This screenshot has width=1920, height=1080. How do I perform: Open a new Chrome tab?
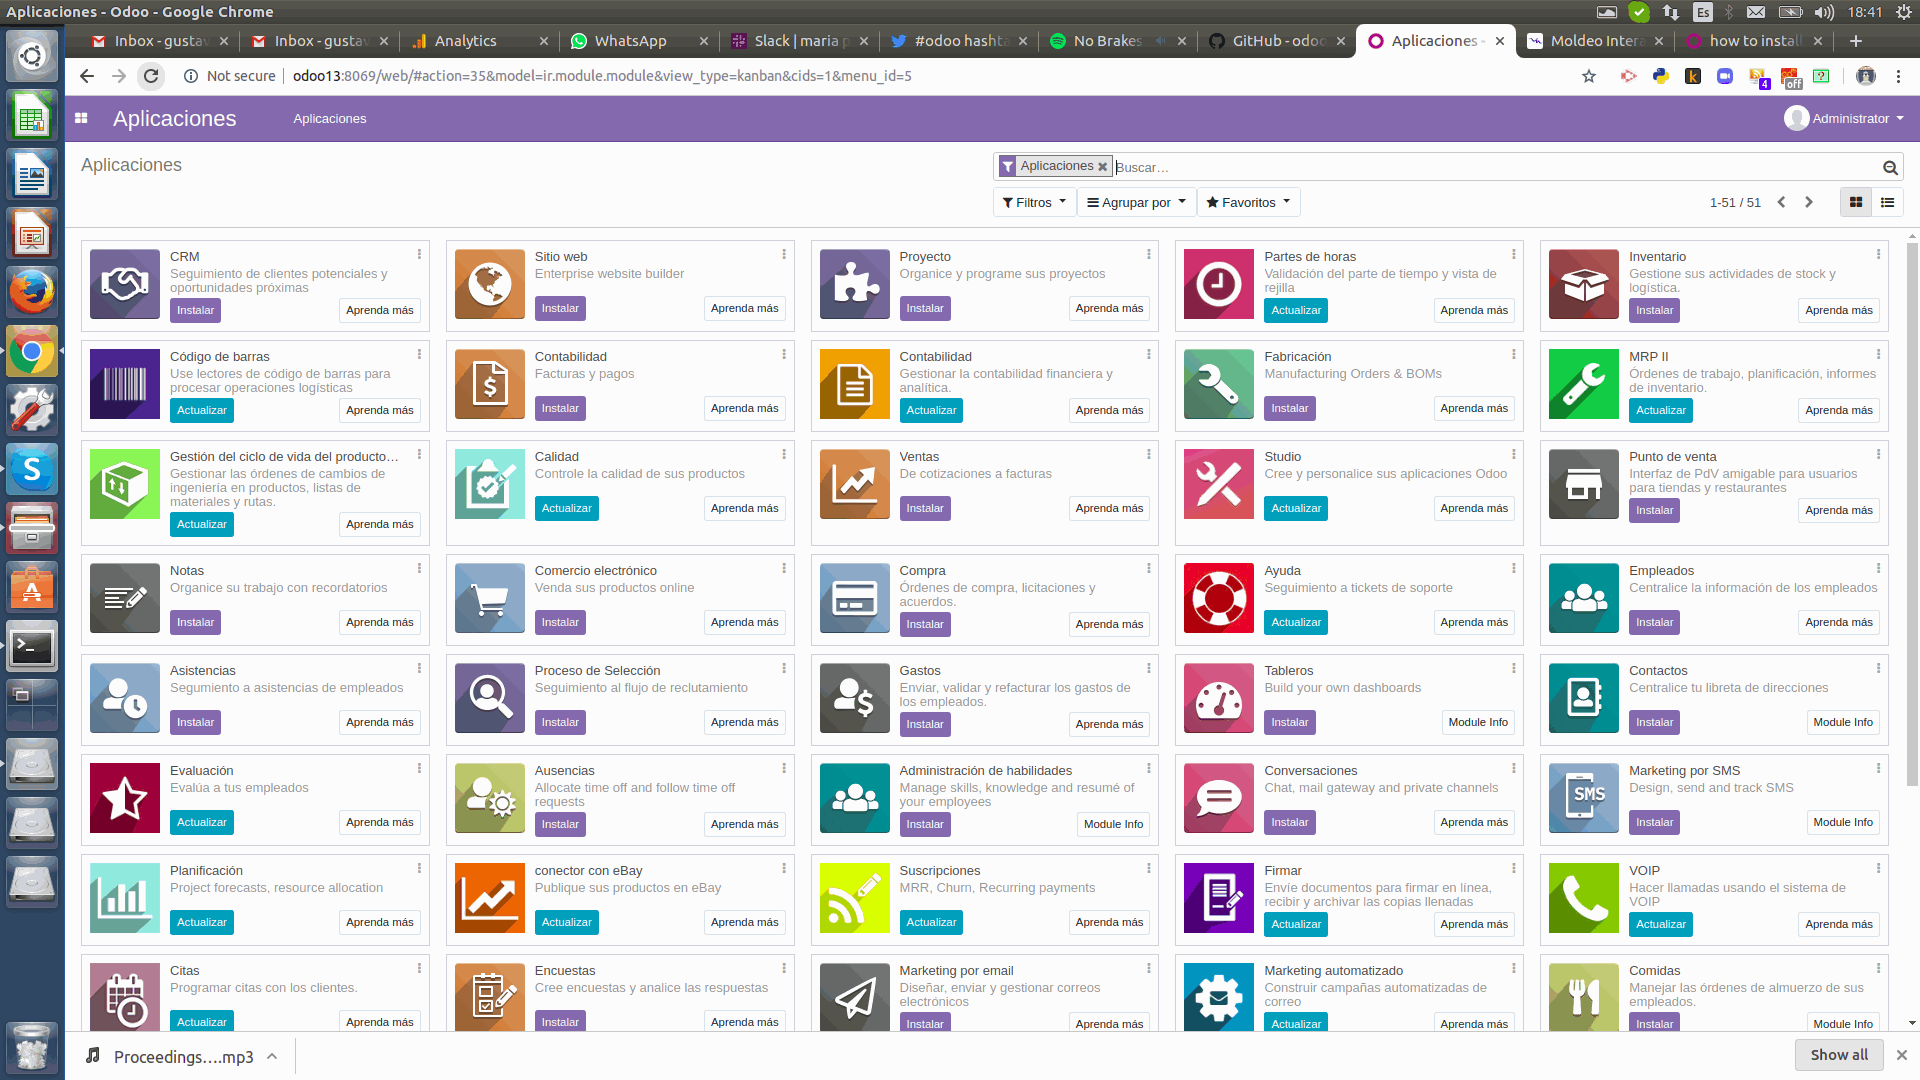pyautogui.click(x=1855, y=41)
